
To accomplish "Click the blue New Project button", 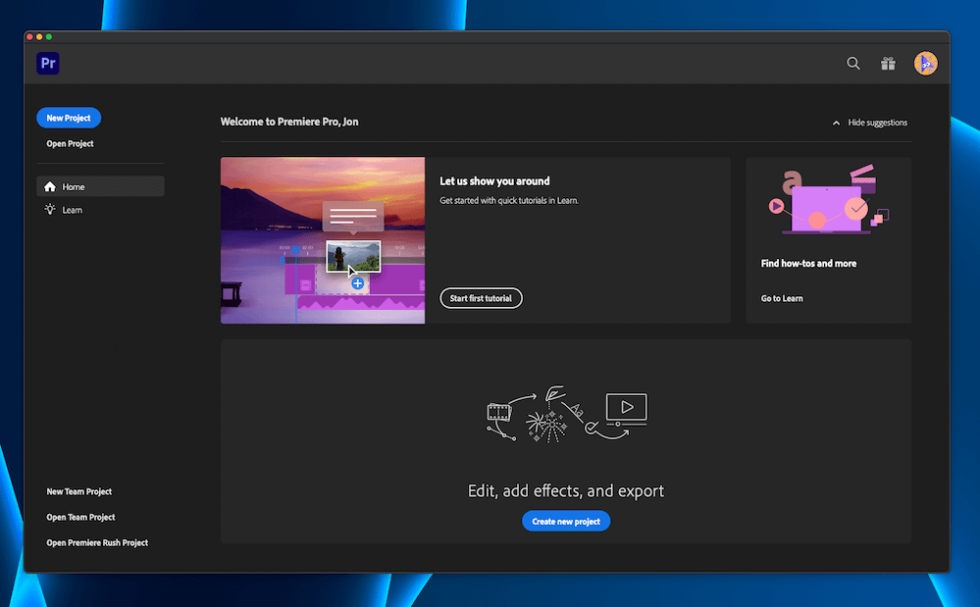I will click(x=68, y=117).
